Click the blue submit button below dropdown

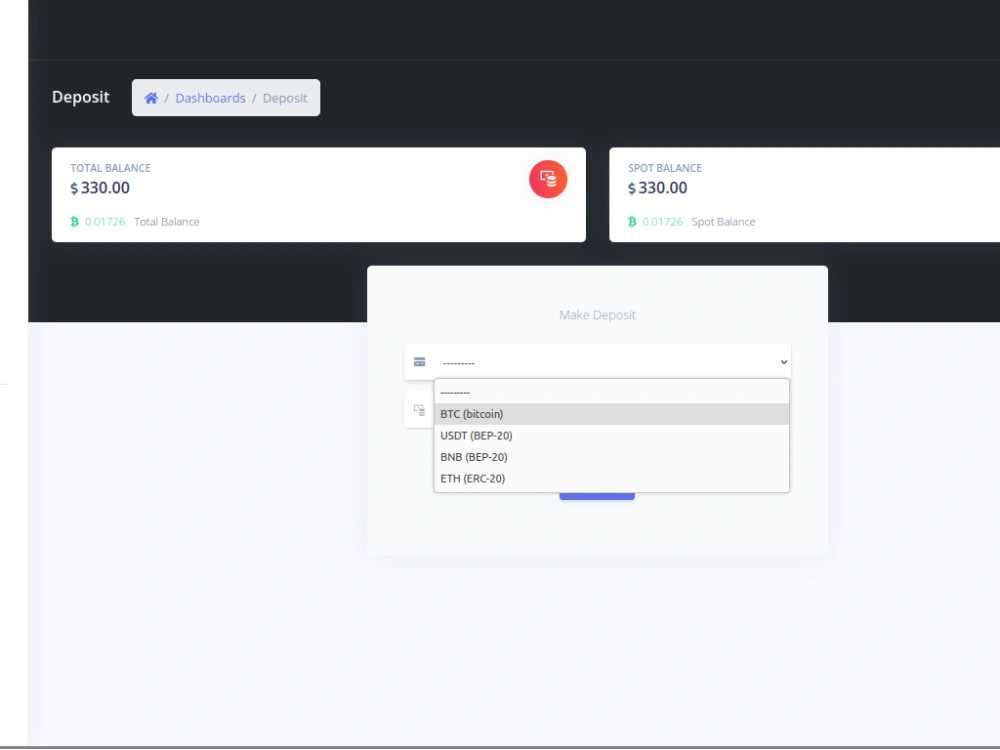(x=597, y=496)
